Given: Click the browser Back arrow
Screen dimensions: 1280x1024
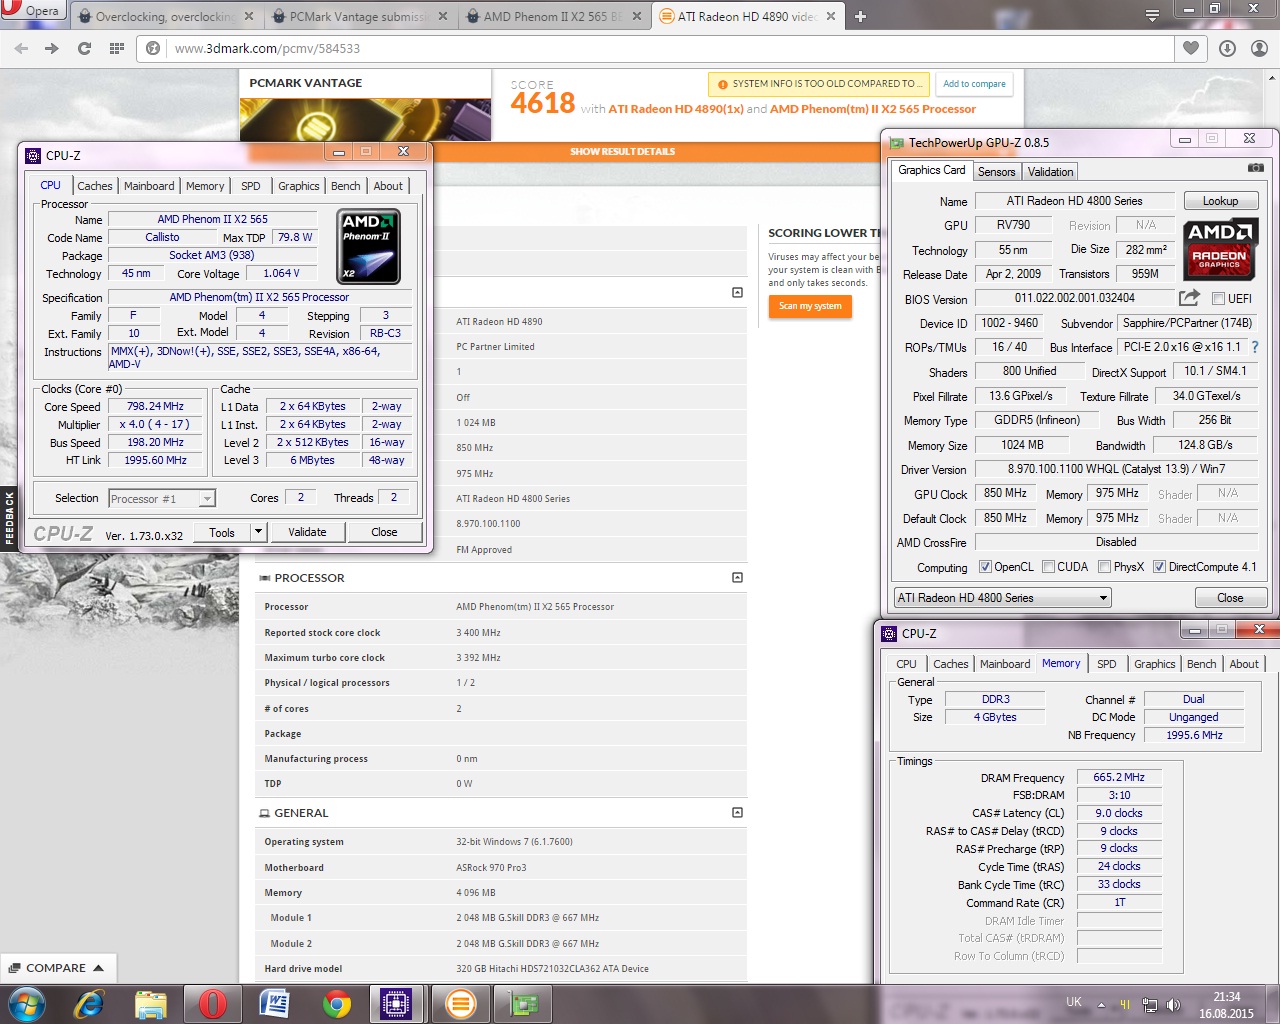Looking at the screenshot, I should tap(22, 48).
